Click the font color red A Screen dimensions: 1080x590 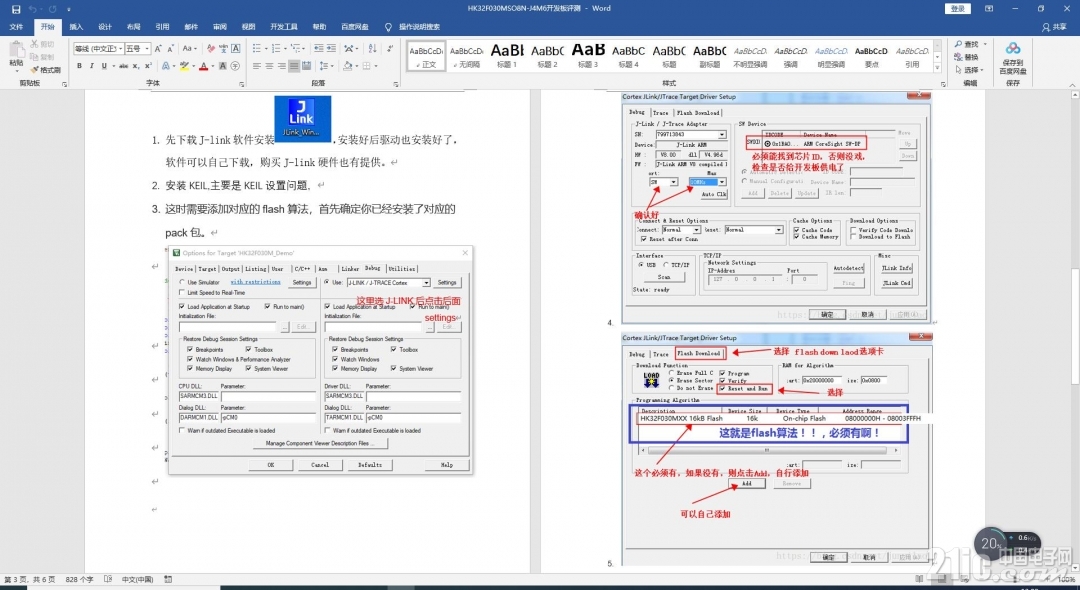[x=203, y=66]
